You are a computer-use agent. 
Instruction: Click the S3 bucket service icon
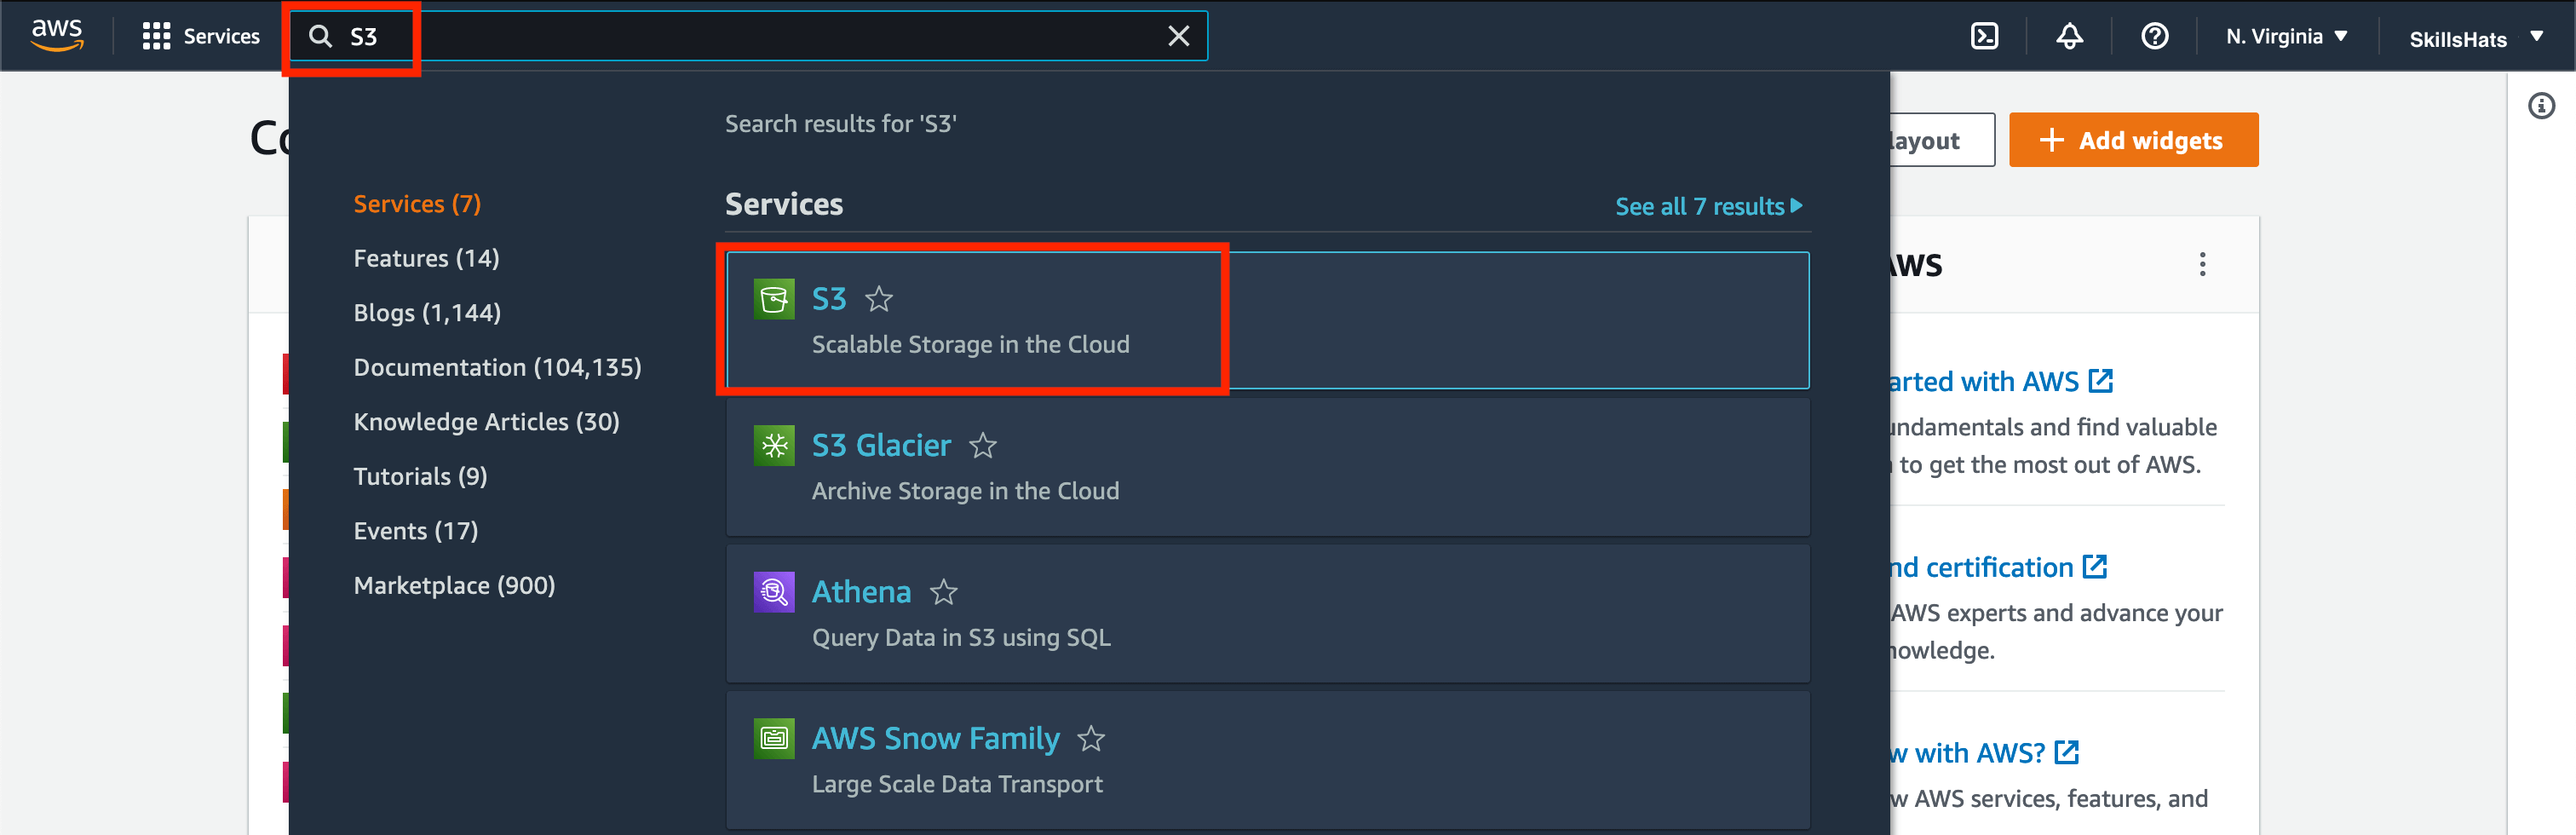point(773,299)
